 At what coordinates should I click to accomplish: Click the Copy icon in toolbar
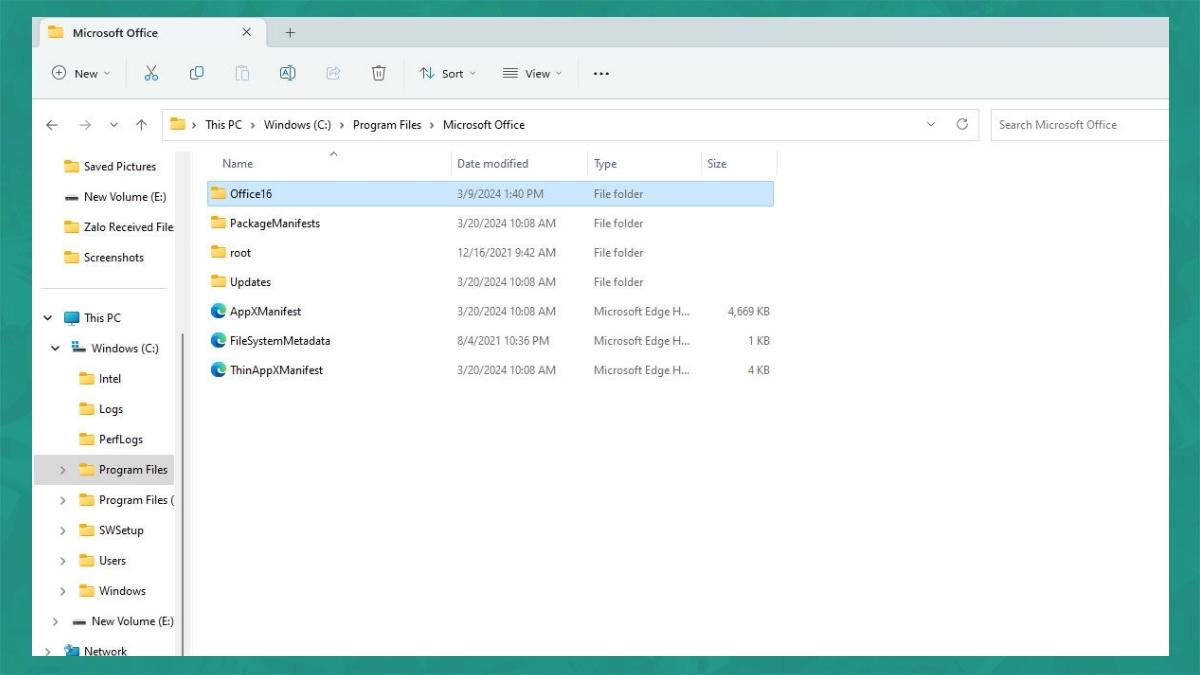(197, 73)
